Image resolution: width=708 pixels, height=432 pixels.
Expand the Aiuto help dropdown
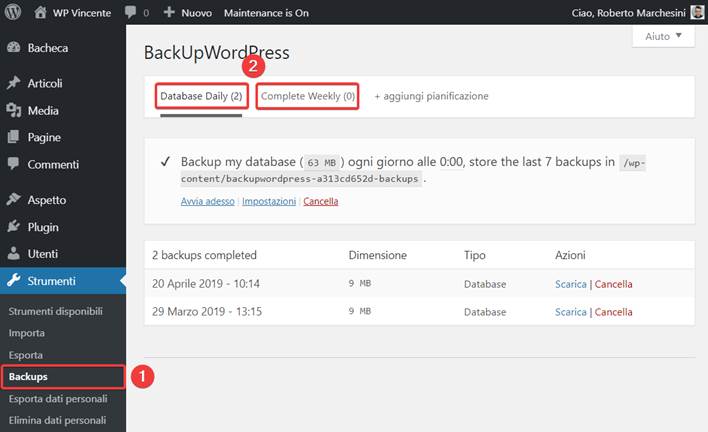click(663, 36)
